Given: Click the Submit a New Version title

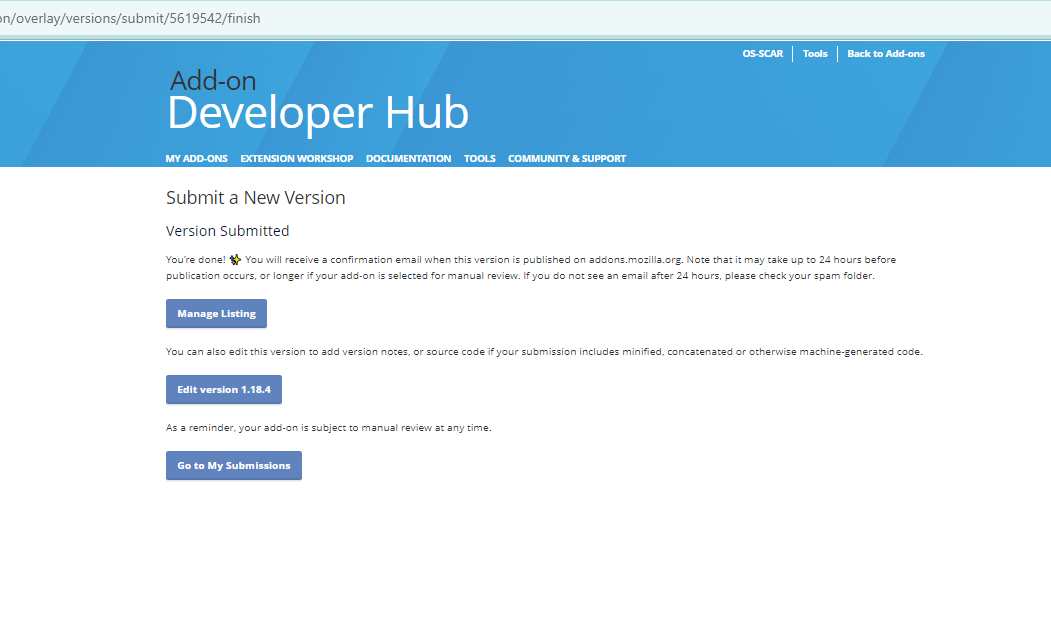Looking at the screenshot, I should point(255,197).
